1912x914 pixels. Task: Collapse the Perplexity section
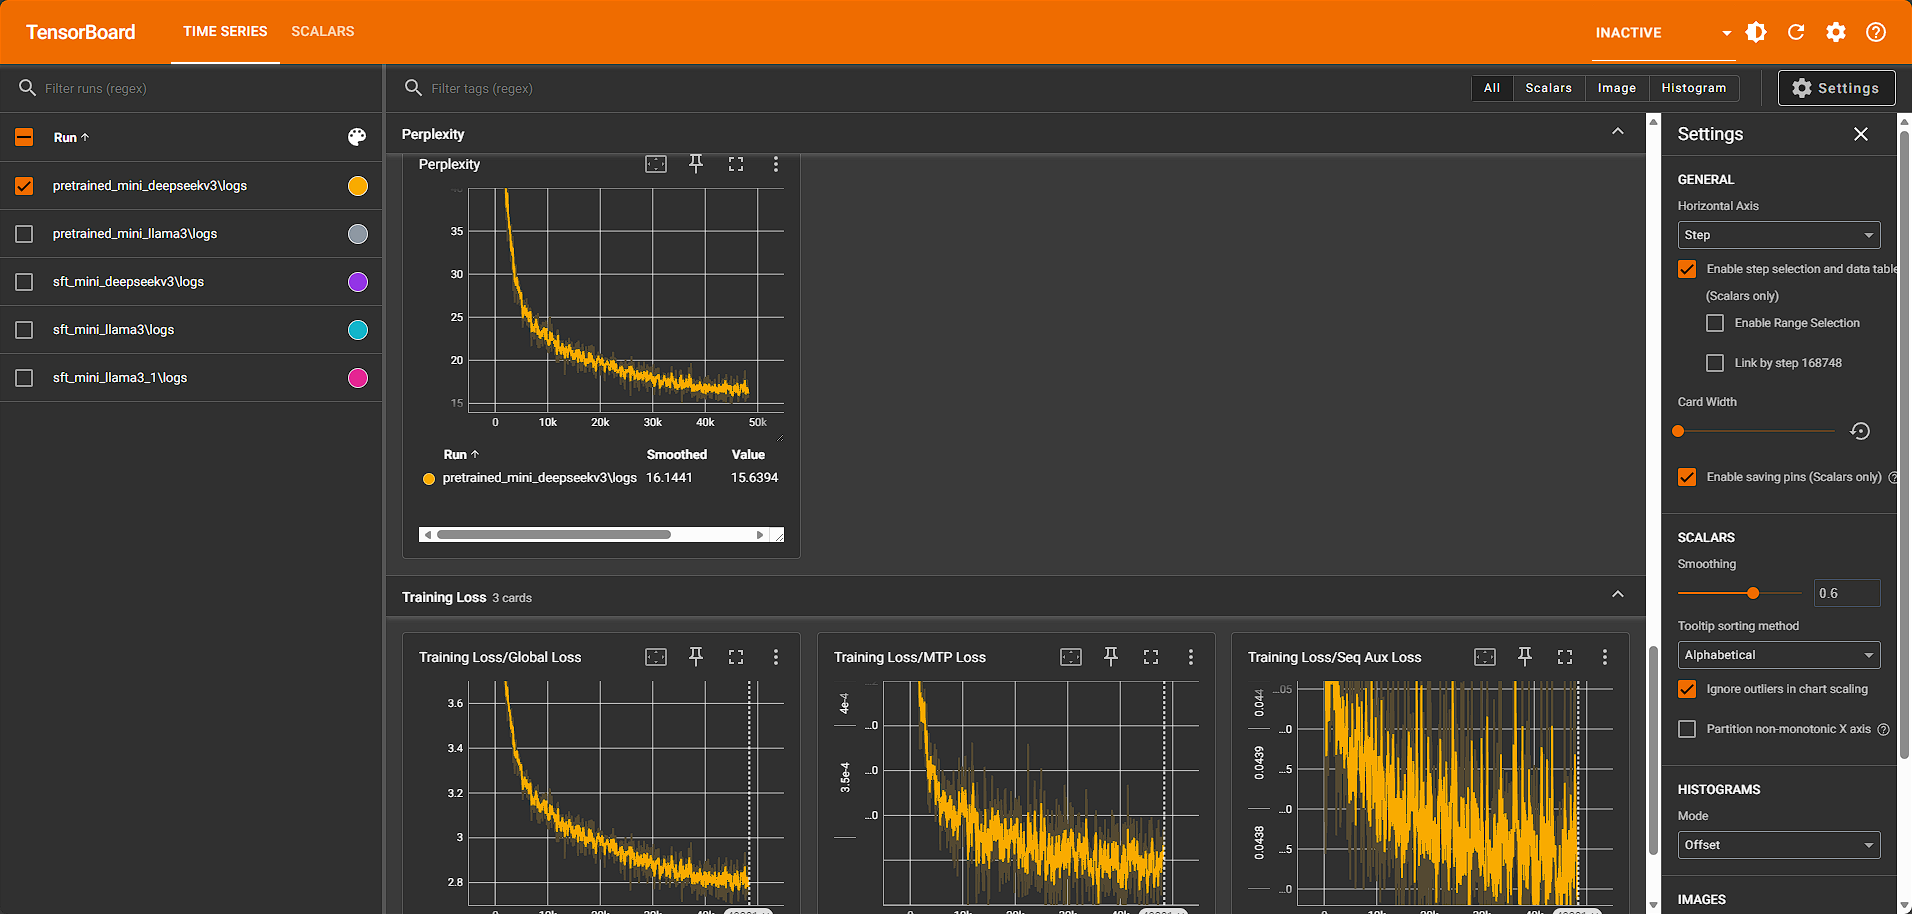(1618, 132)
